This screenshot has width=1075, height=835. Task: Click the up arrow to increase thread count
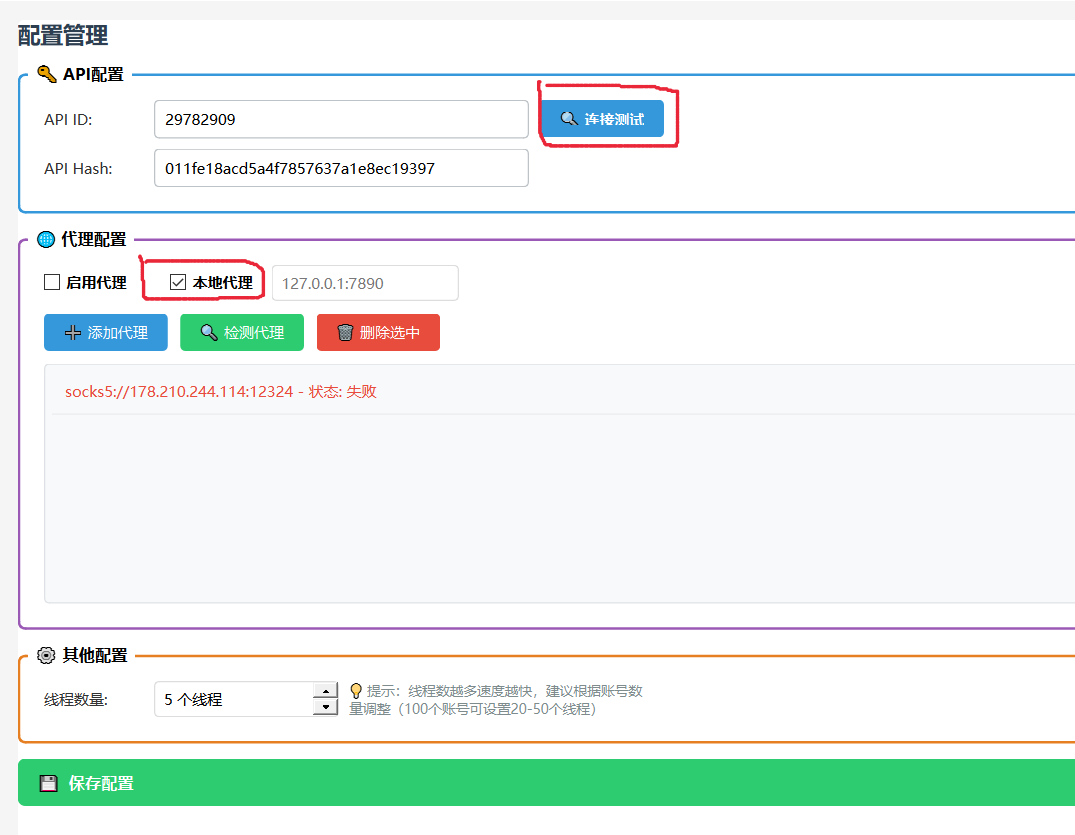[325, 691]
